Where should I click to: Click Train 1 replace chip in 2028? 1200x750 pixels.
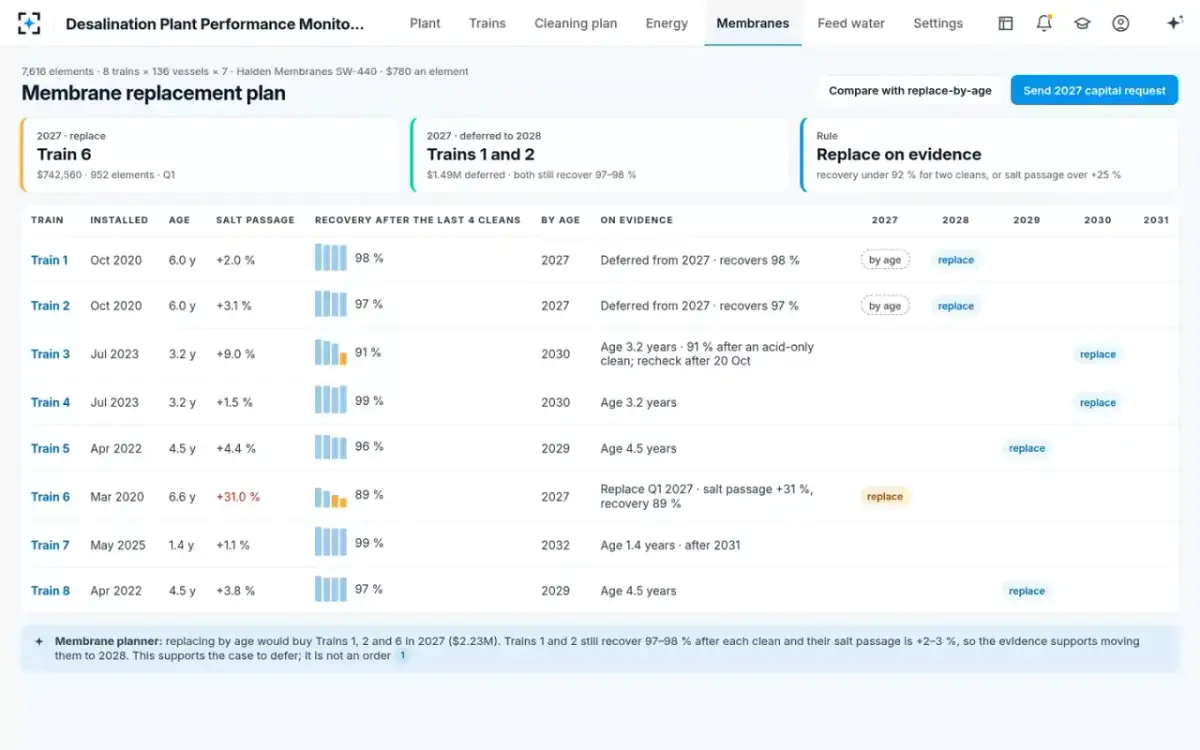tap(956, 260)
